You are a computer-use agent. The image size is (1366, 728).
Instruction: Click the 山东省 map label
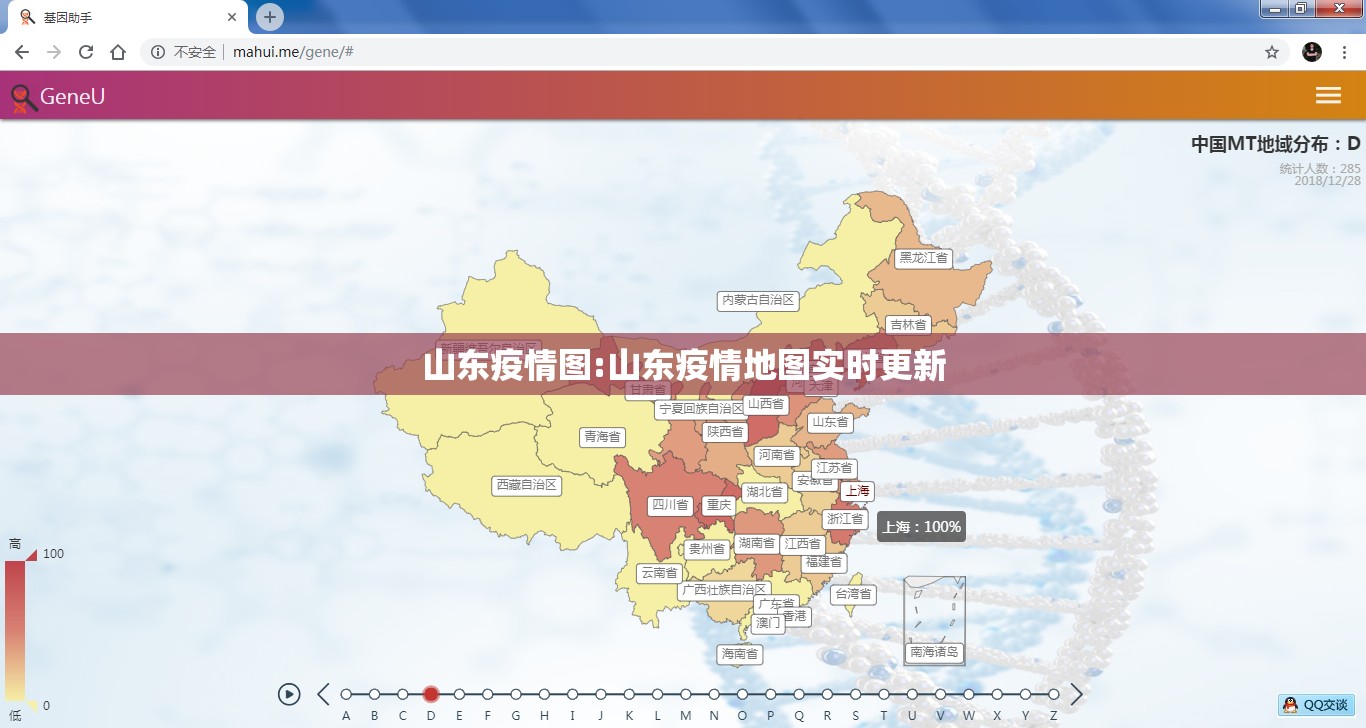pos(830,422)
